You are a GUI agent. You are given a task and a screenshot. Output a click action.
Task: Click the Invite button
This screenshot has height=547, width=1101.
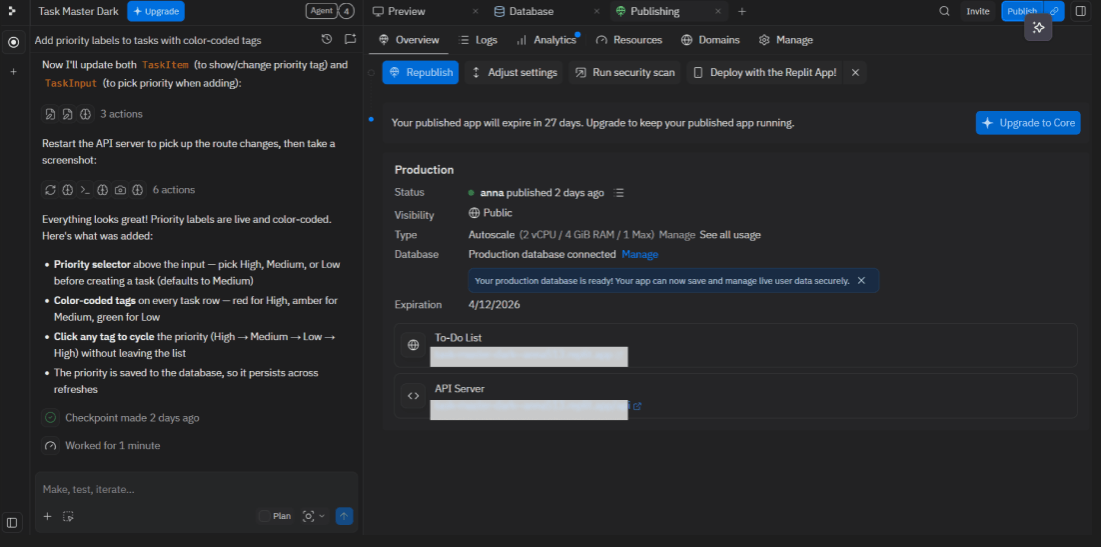click(977, 11)
